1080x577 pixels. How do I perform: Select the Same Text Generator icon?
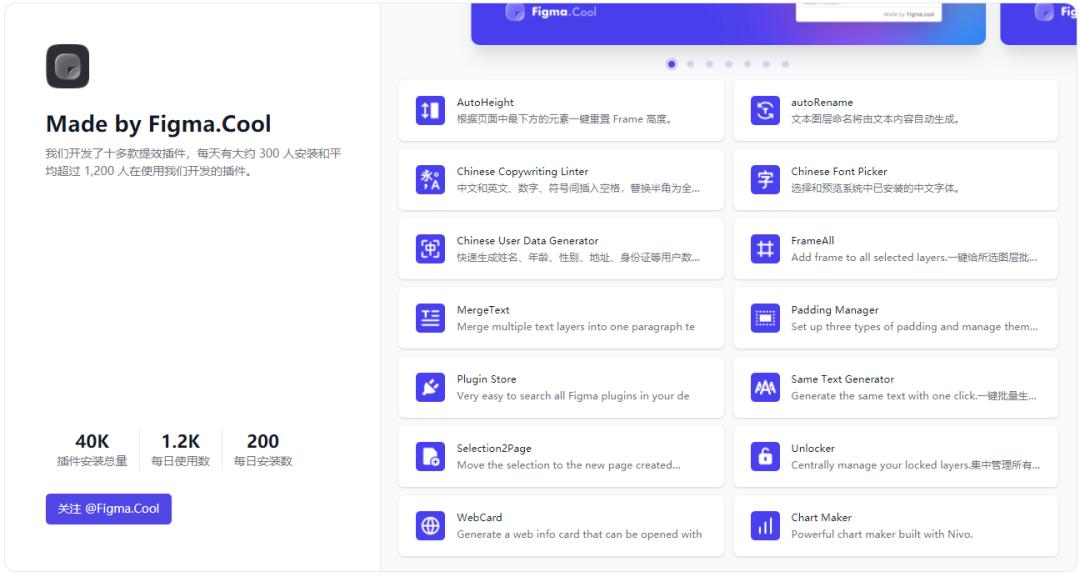(x=765, y=387)
